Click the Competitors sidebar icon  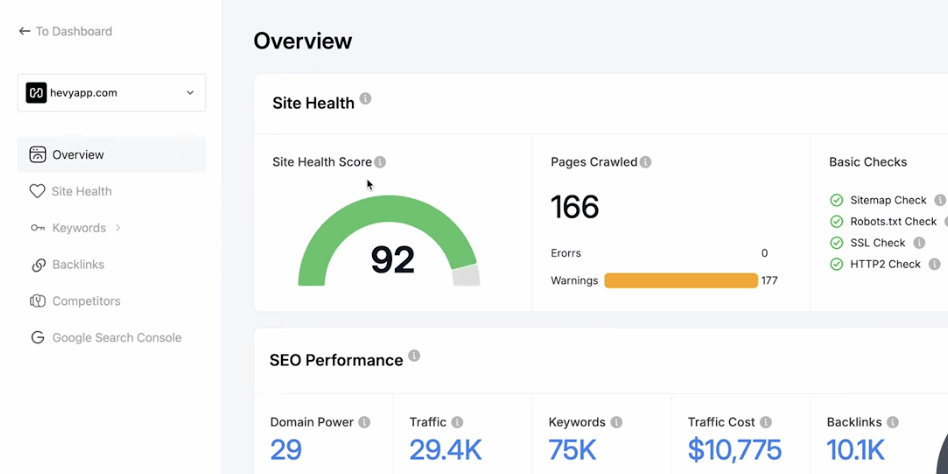(x=37, y=301)
